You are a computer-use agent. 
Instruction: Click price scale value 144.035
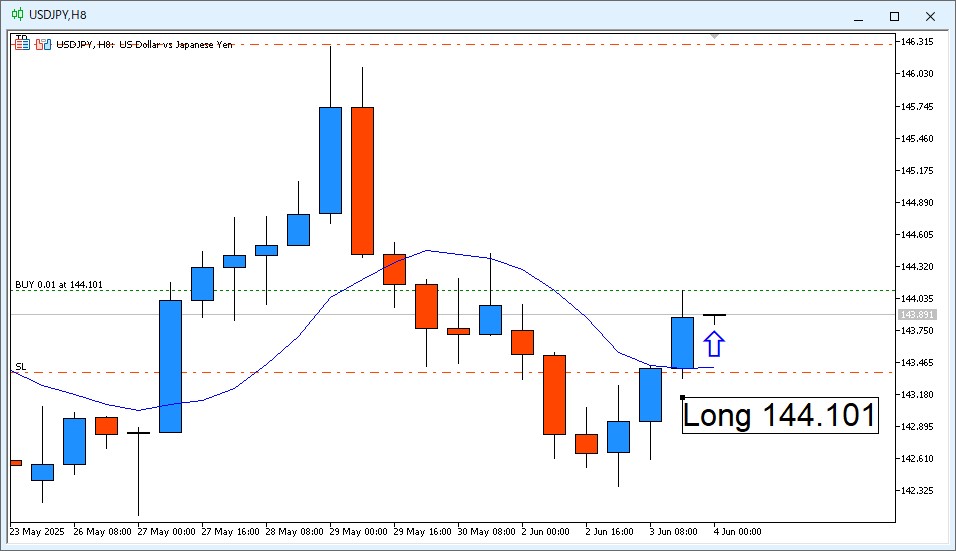[x=917, y=299]
